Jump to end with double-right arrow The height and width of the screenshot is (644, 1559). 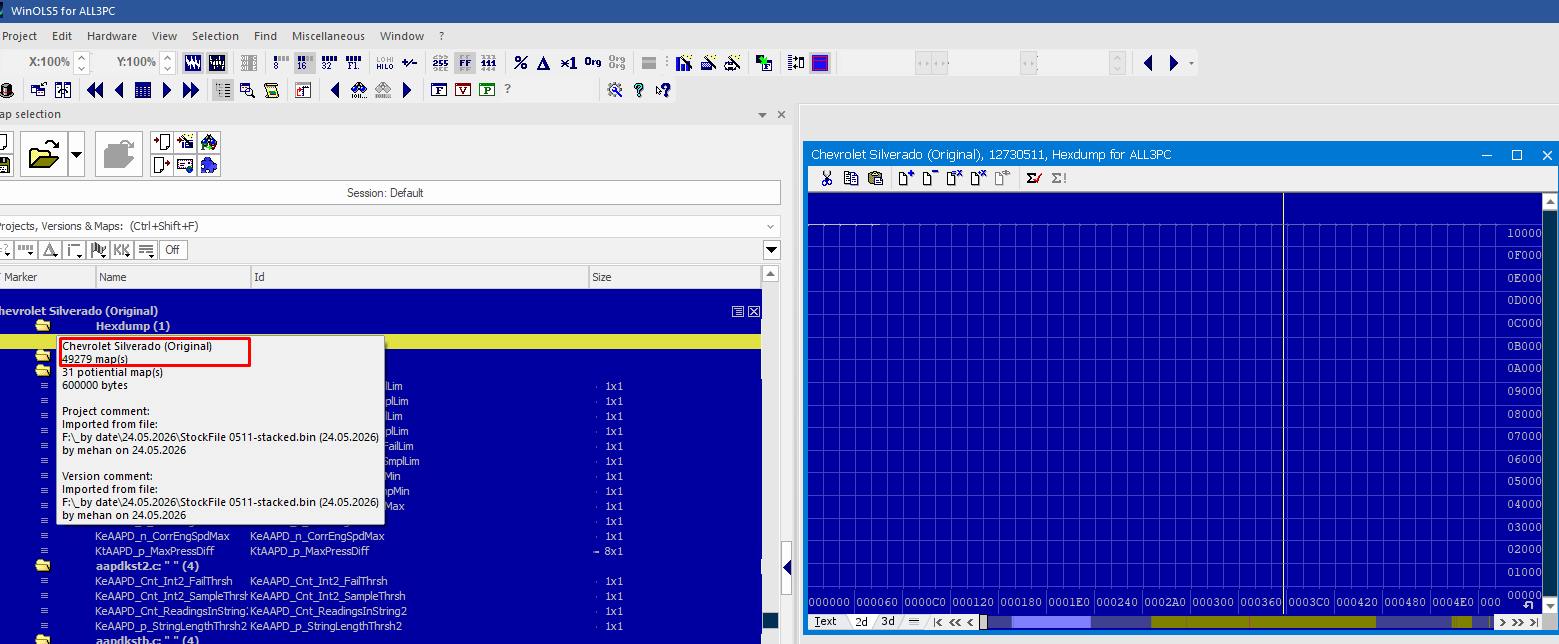[190, 90]
